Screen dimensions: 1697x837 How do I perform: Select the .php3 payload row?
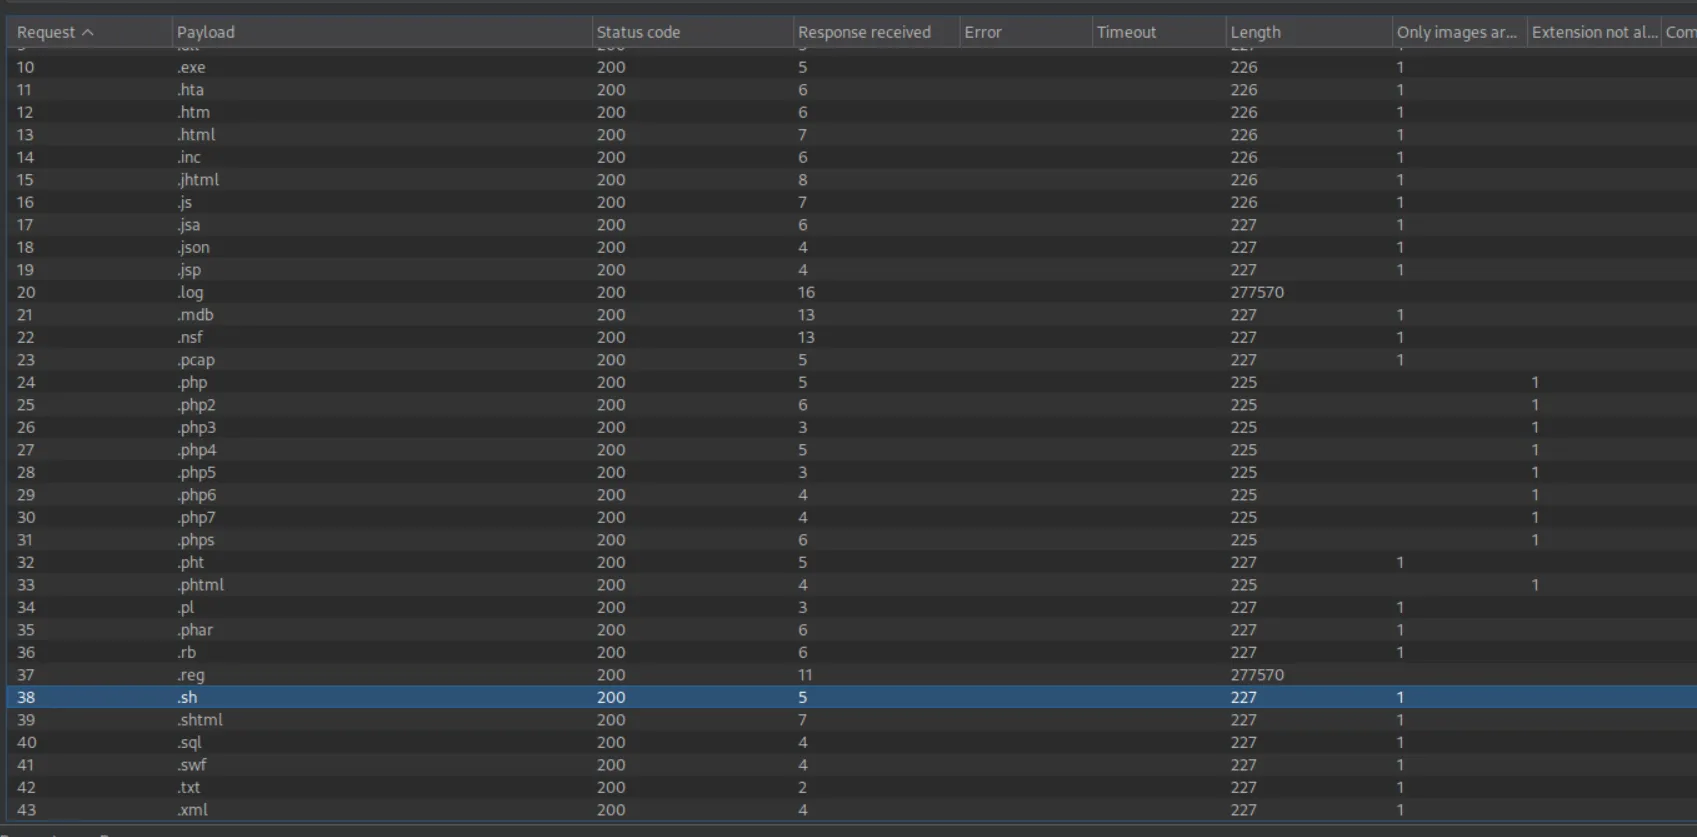(x=852, y=427)
